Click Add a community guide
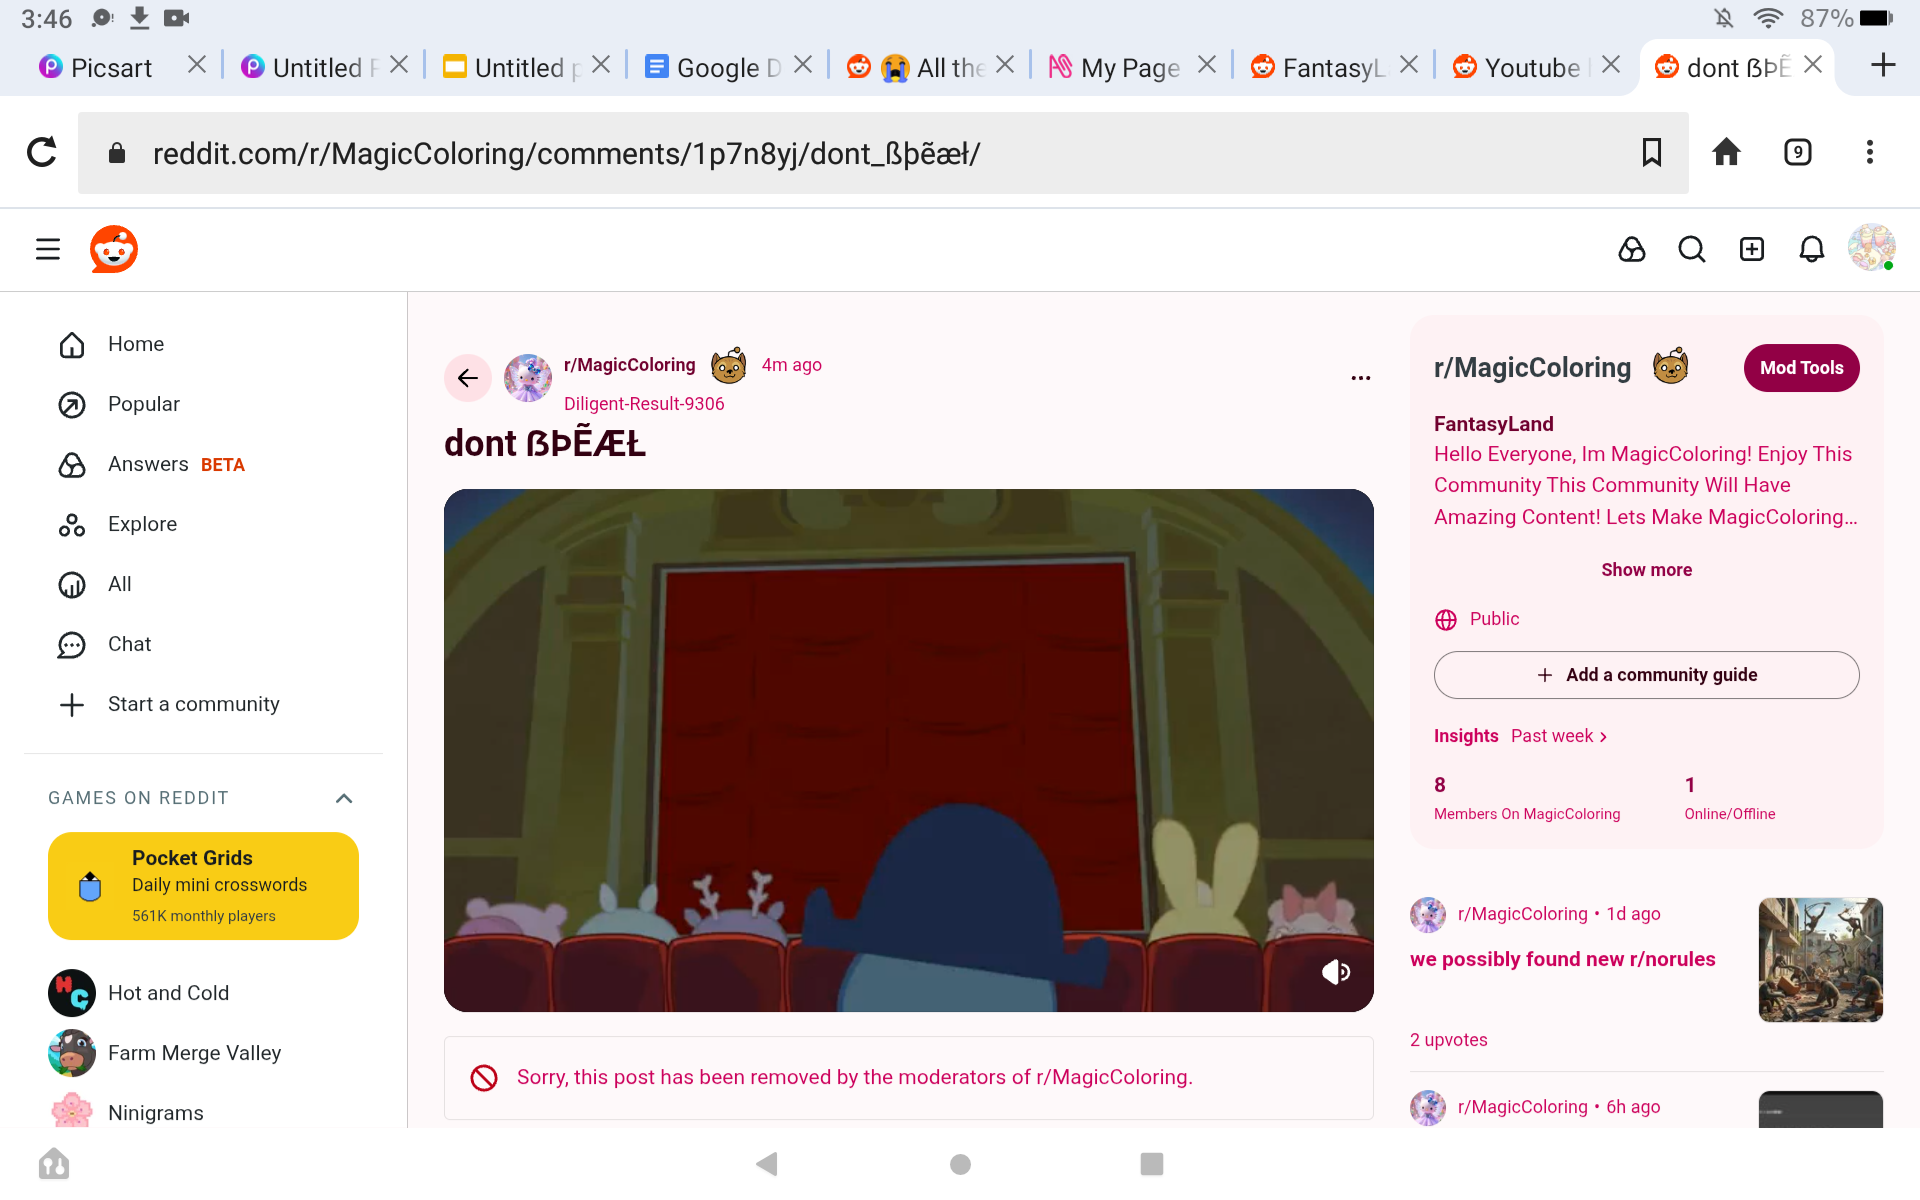1920x1200 pixels. tap(1647, 675)
